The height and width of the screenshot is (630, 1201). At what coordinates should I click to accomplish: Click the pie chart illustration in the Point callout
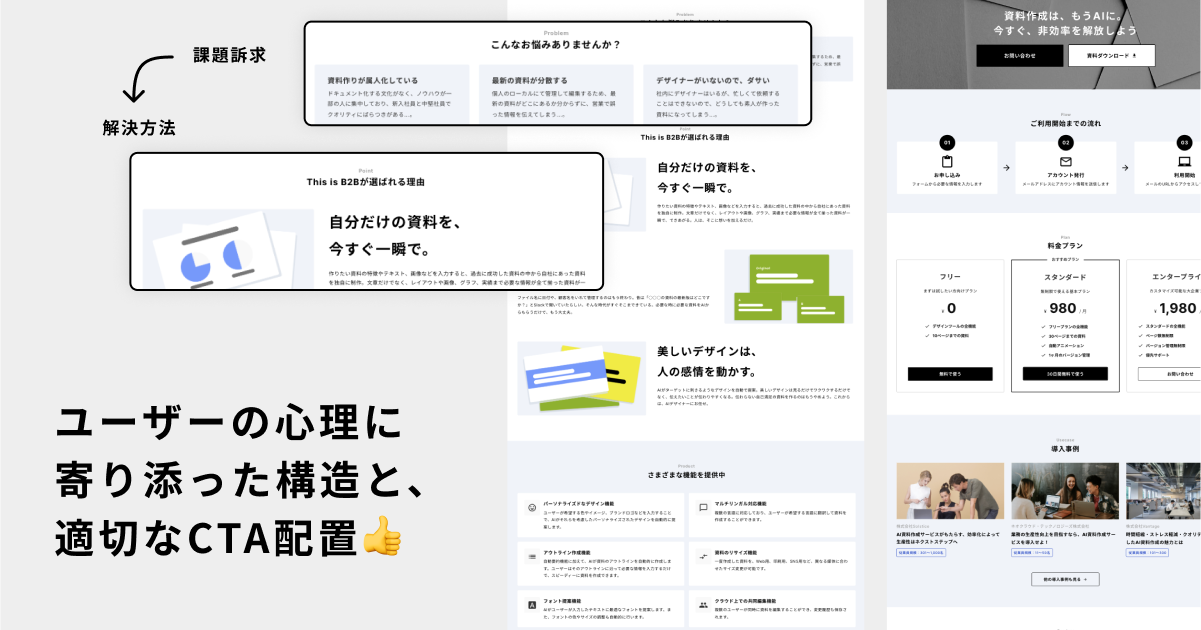[x=228, y=250]
